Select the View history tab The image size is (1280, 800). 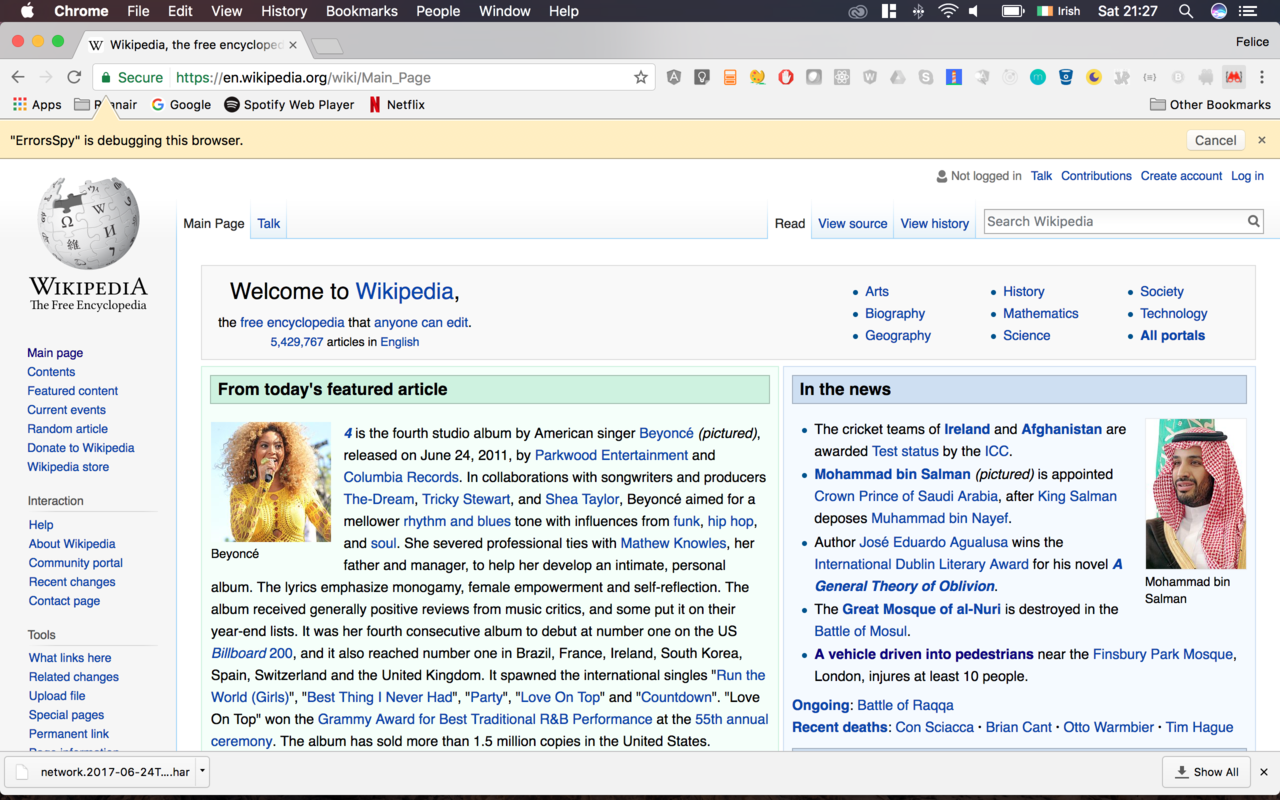(935, 223)
